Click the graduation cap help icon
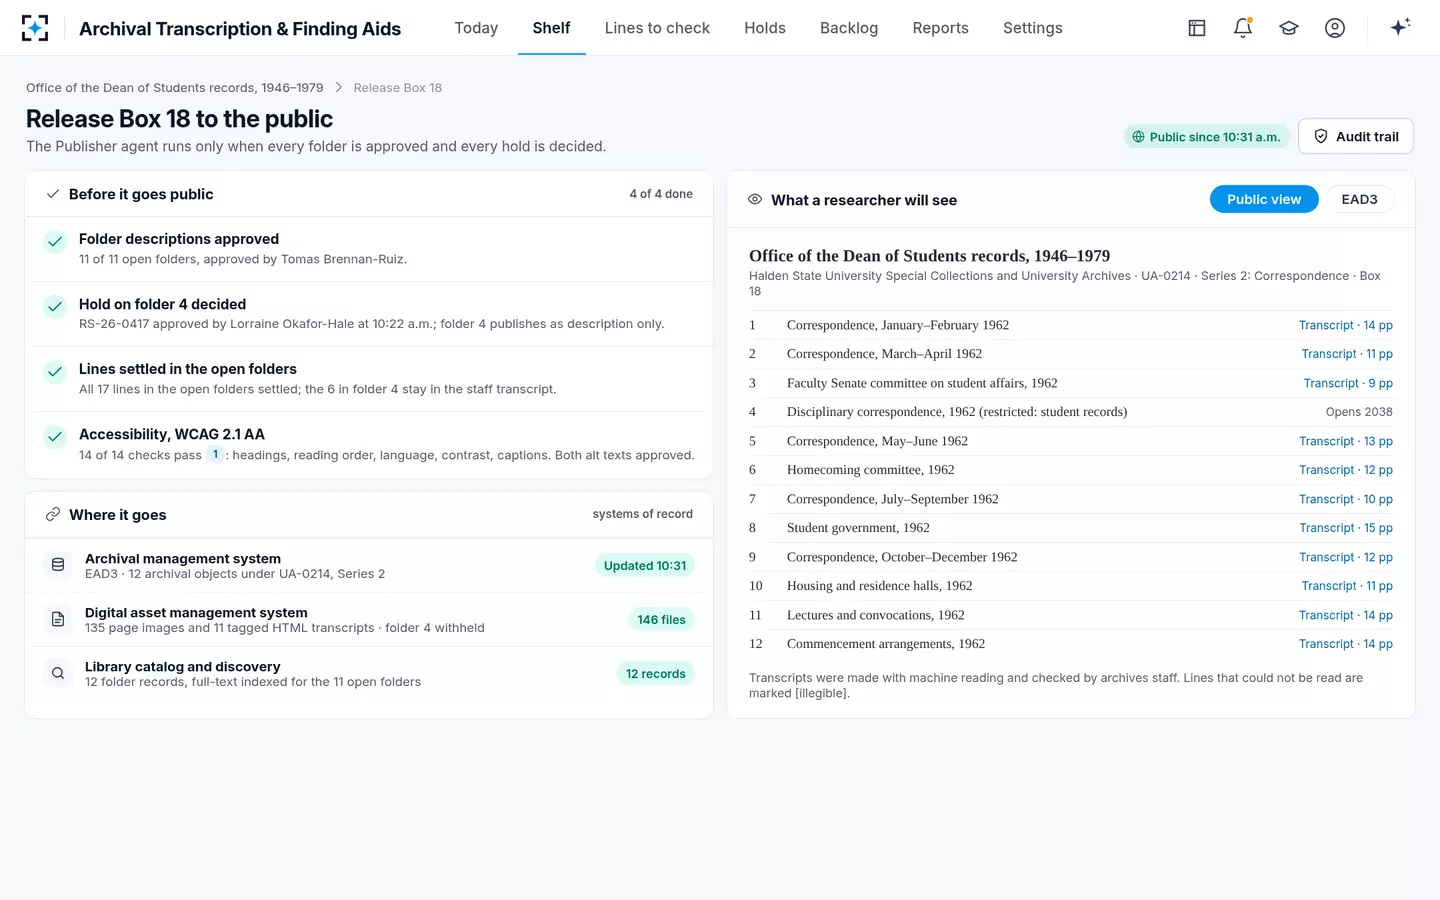 [x=1289, y=28]
